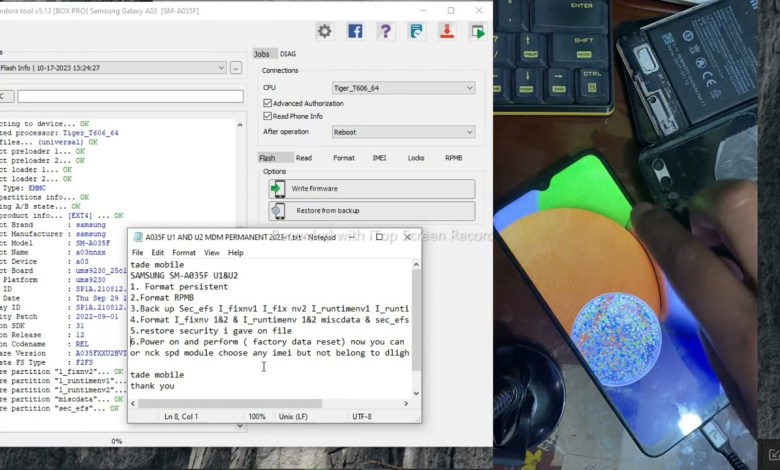Open help with the purple question mark
The width and height of the screenshot is (780, 470).
point(385,32)
